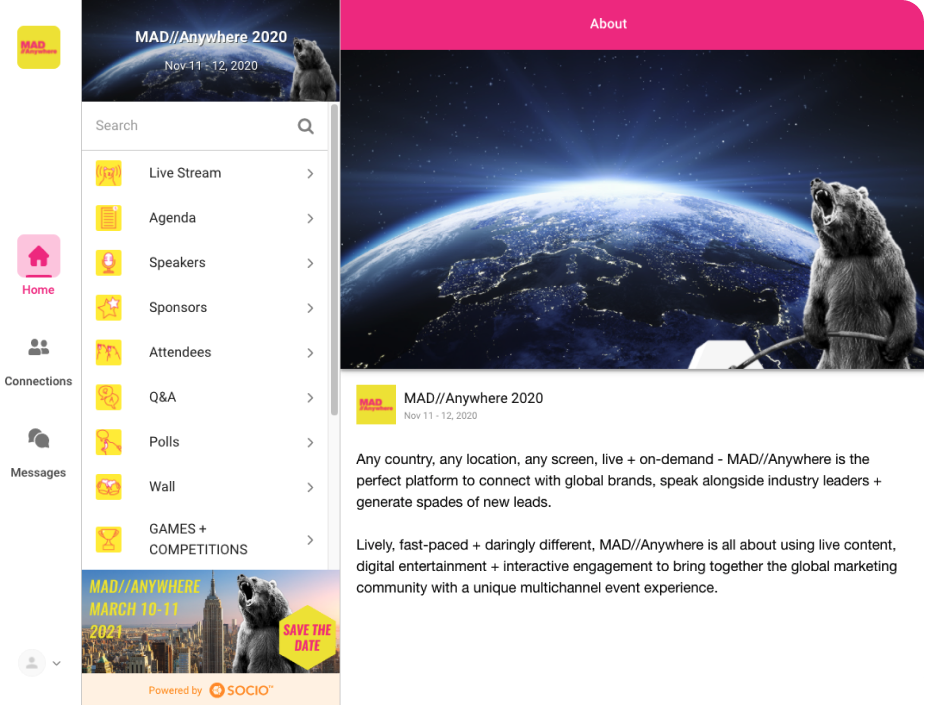
Task: Expand the profile menu chevron
Action: [x=57, y=663]
